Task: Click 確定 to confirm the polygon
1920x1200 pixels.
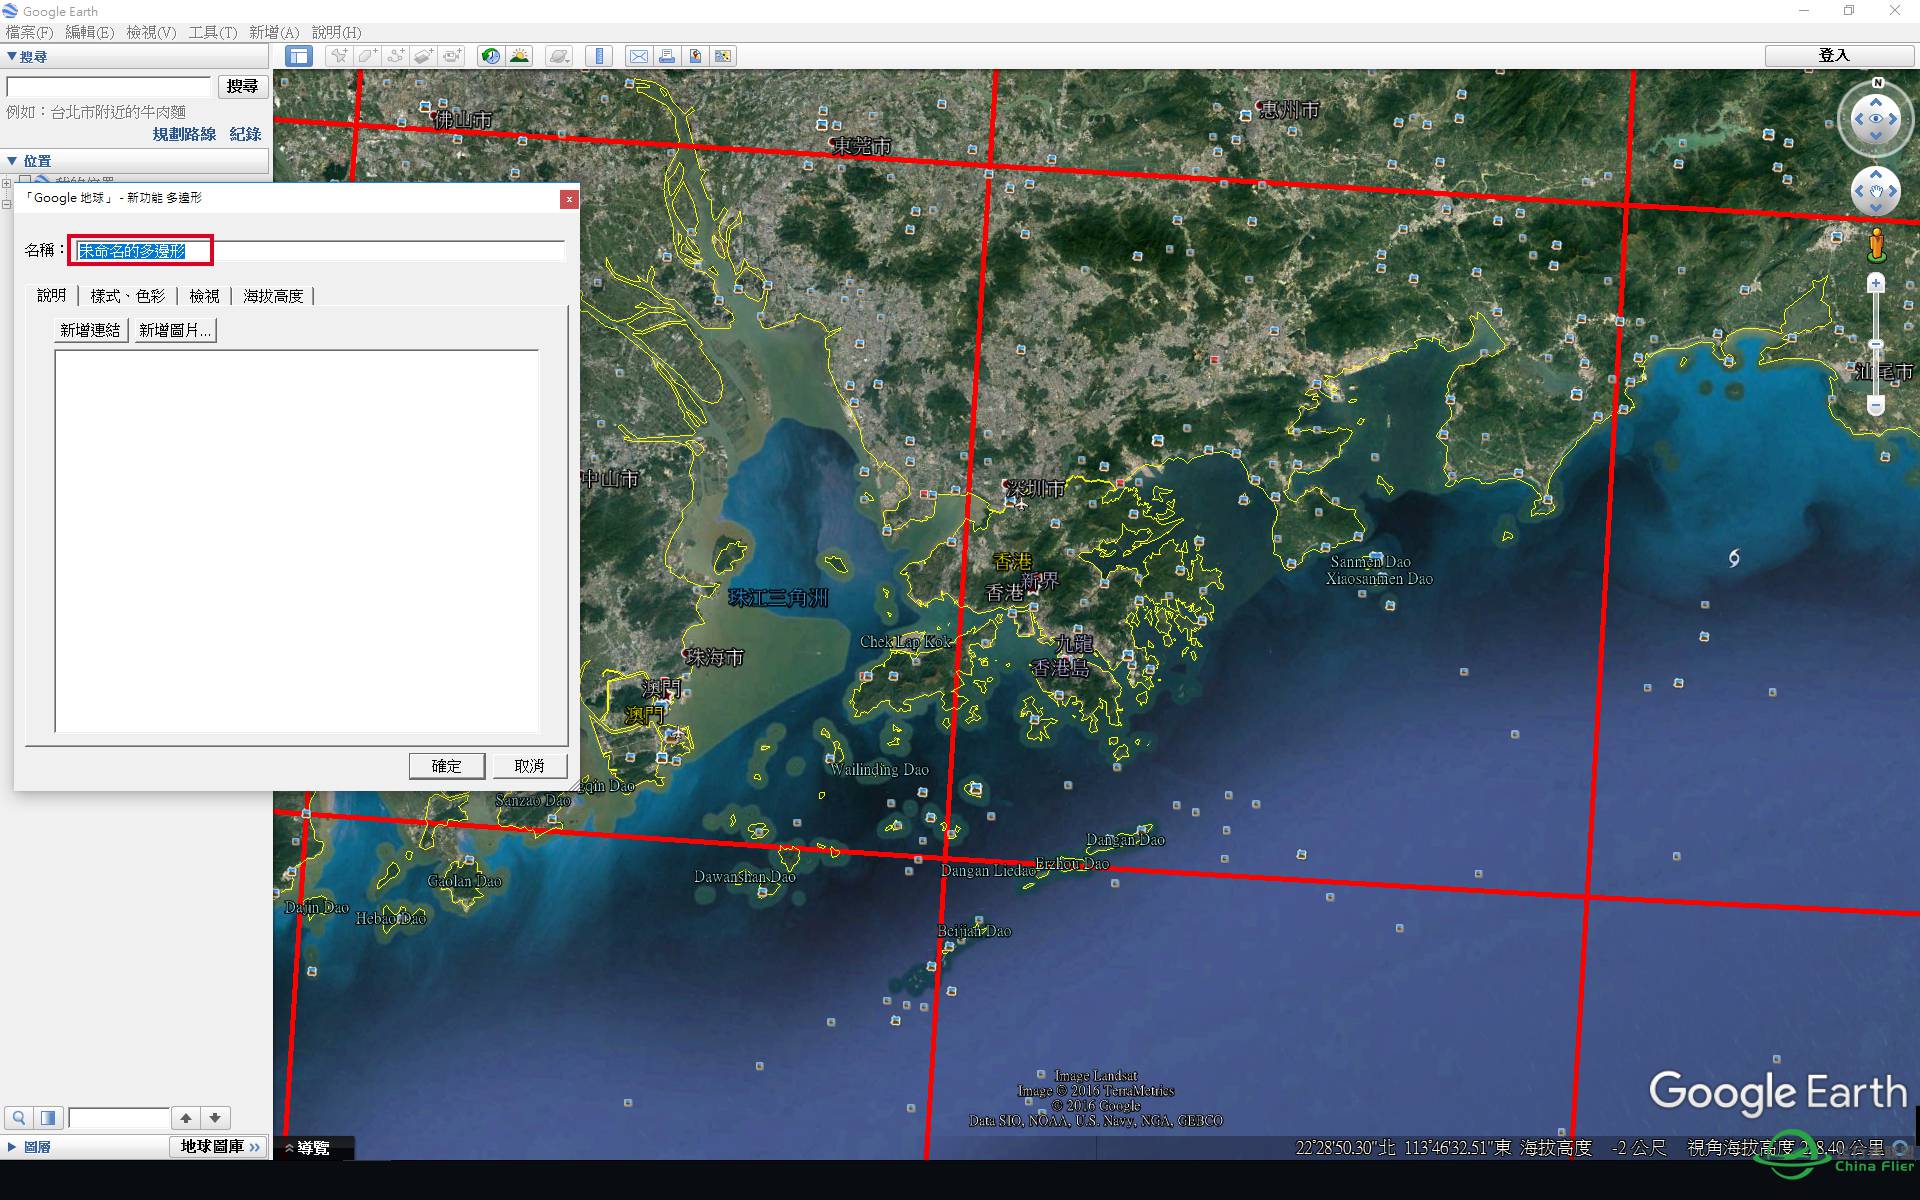Action: pos(446,766)
